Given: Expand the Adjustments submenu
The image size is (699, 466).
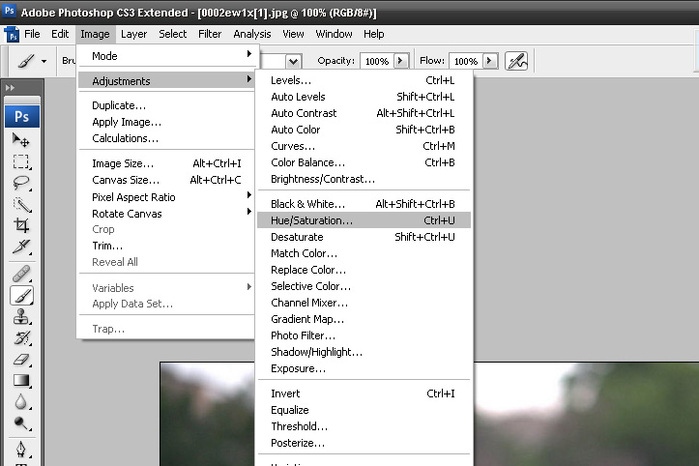Looking at the screenshot, I should tap(166, 81).
